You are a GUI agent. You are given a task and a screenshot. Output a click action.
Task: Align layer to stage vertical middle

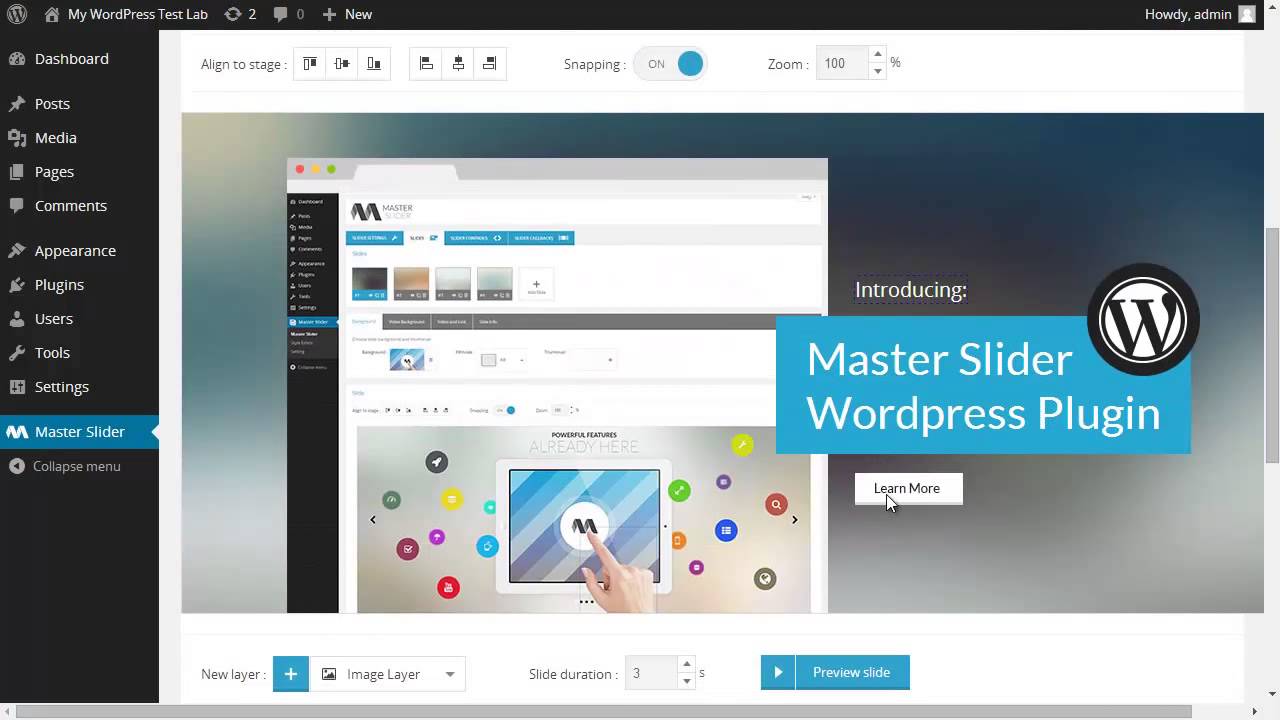(x=342, y=64)
